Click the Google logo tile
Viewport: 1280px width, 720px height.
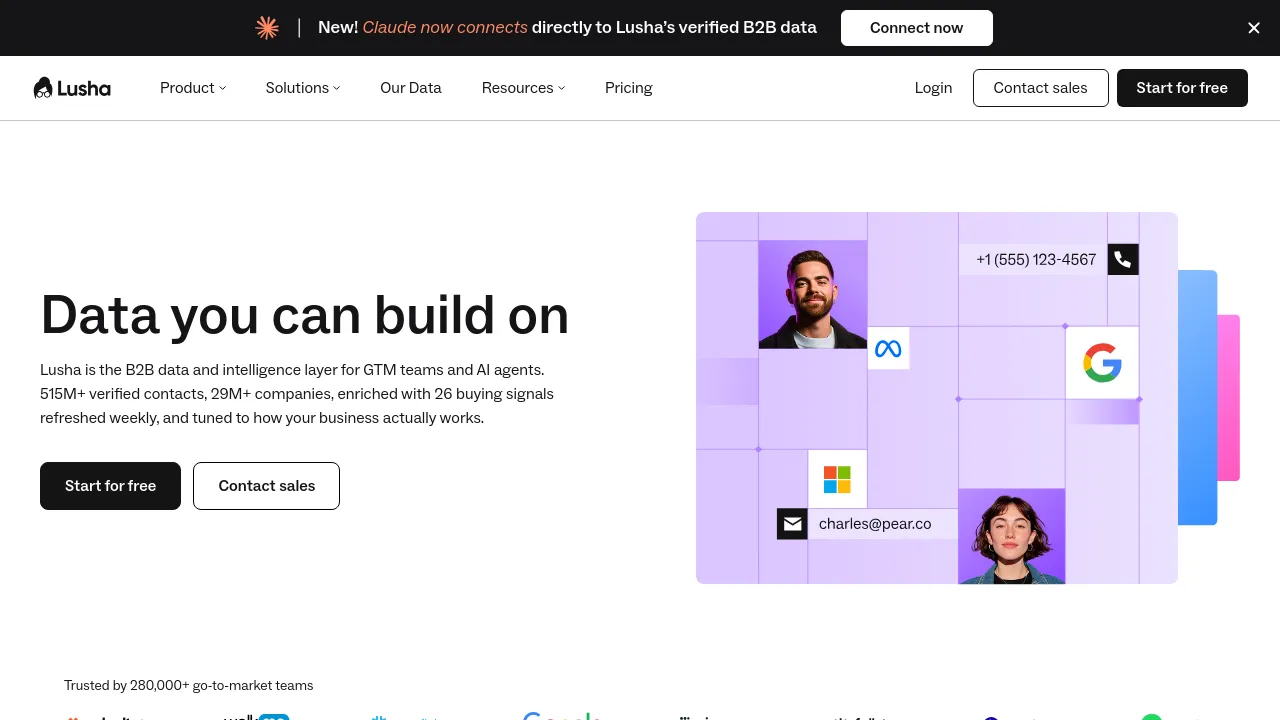click(1102, 363)
